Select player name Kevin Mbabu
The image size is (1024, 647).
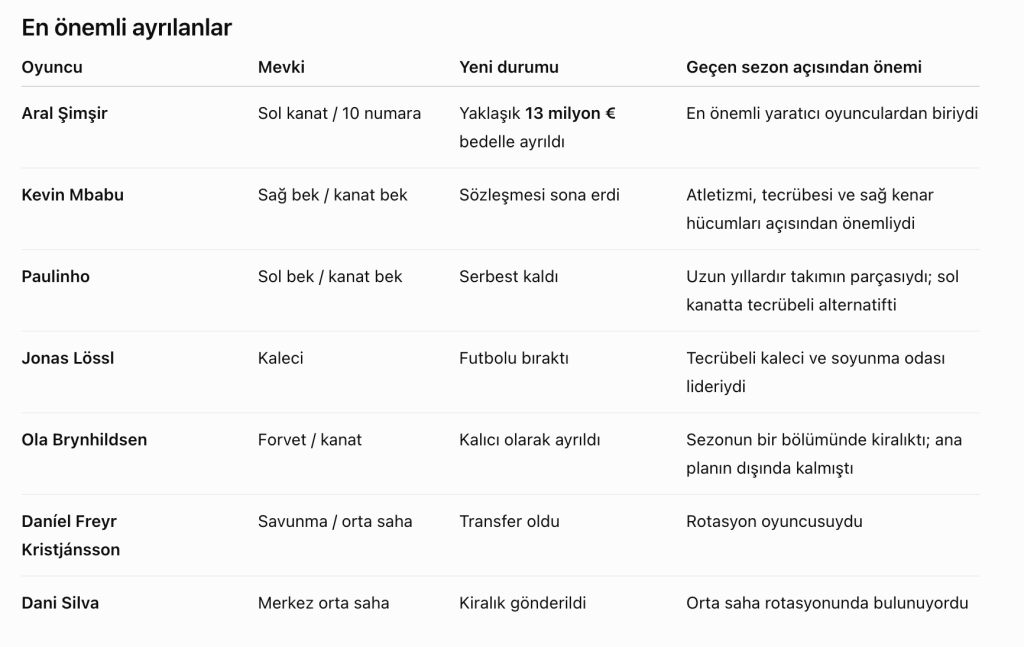click(72, 195)
